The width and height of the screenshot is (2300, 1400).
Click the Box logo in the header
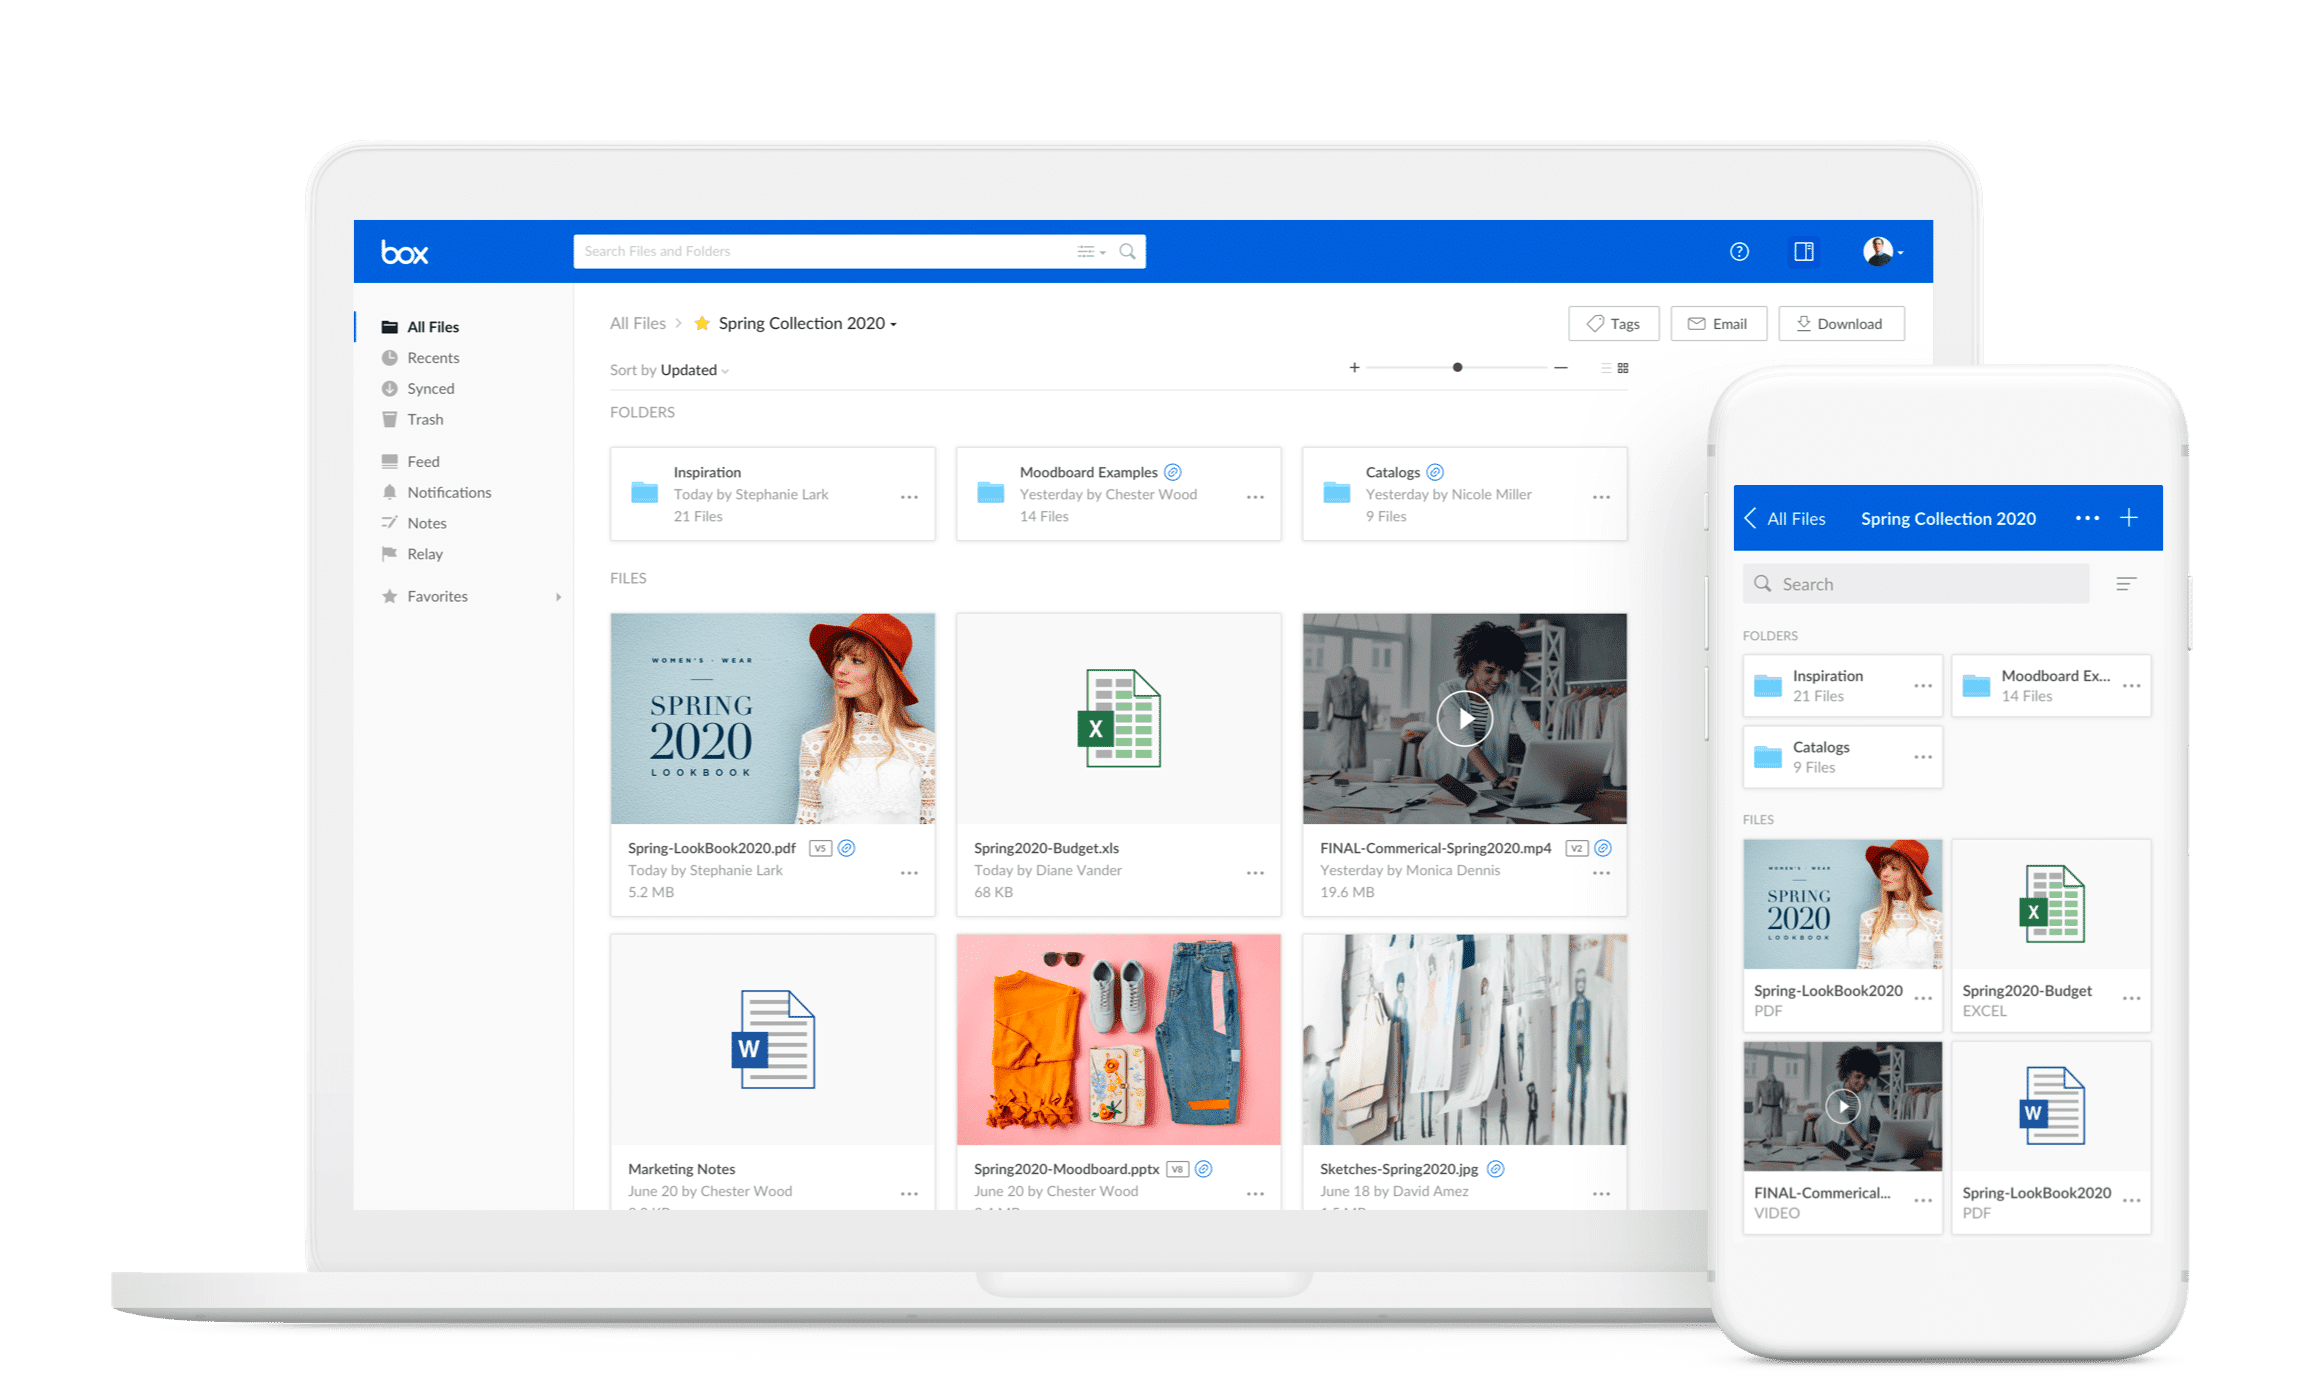[x=404, y=252]
